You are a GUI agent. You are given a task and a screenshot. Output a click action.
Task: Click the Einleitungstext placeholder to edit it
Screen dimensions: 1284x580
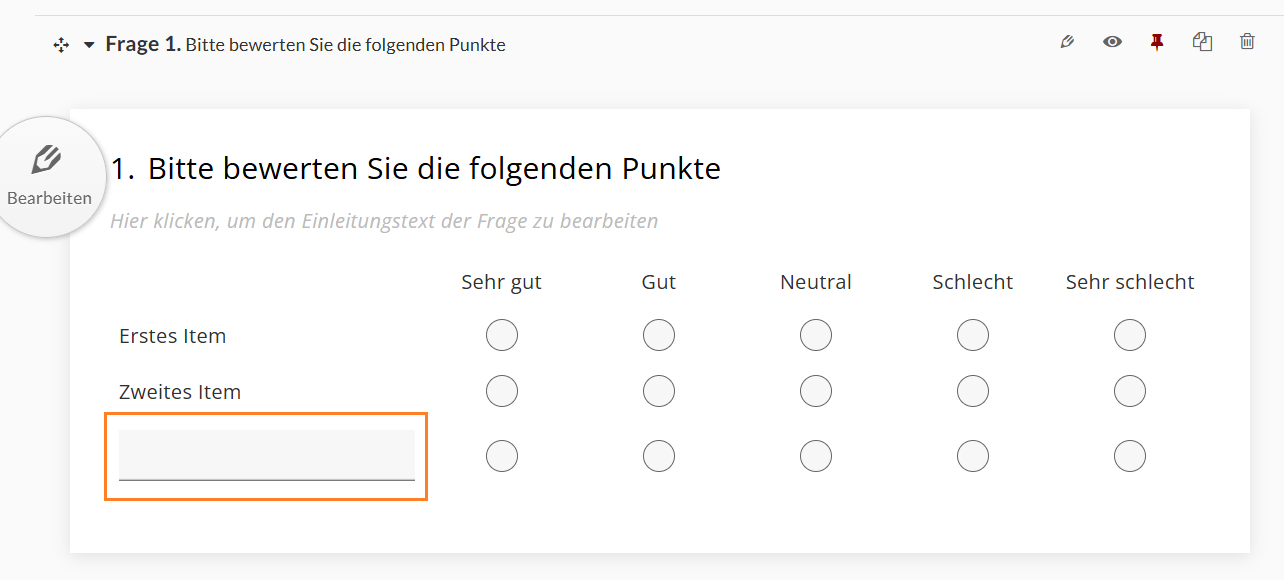384,221
